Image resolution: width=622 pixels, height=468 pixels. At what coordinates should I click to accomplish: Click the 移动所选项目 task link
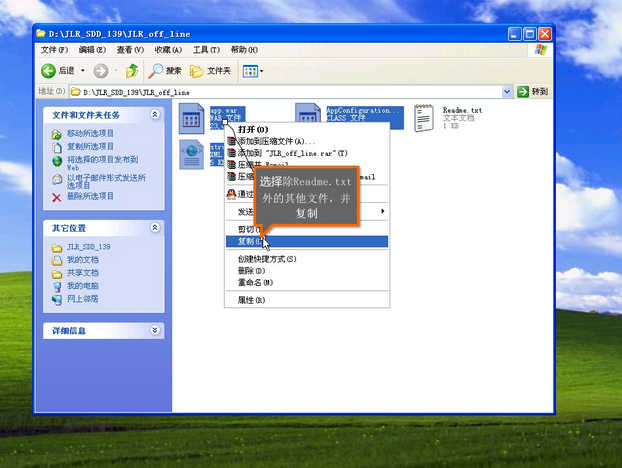pos(90,133)
